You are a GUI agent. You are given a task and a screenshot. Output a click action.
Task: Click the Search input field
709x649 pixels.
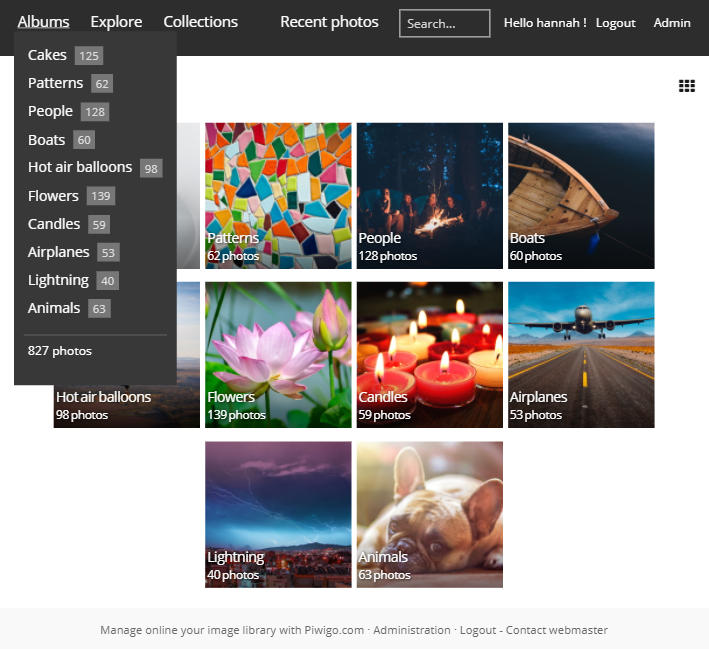tap(444, 23)
